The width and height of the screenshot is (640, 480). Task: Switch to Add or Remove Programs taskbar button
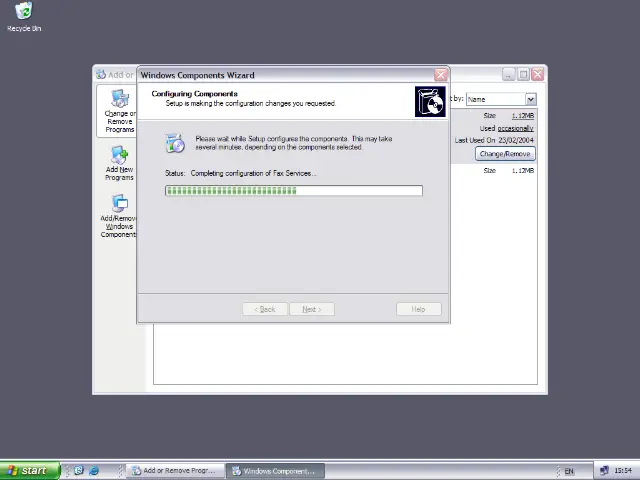click(x=175, y=471)
